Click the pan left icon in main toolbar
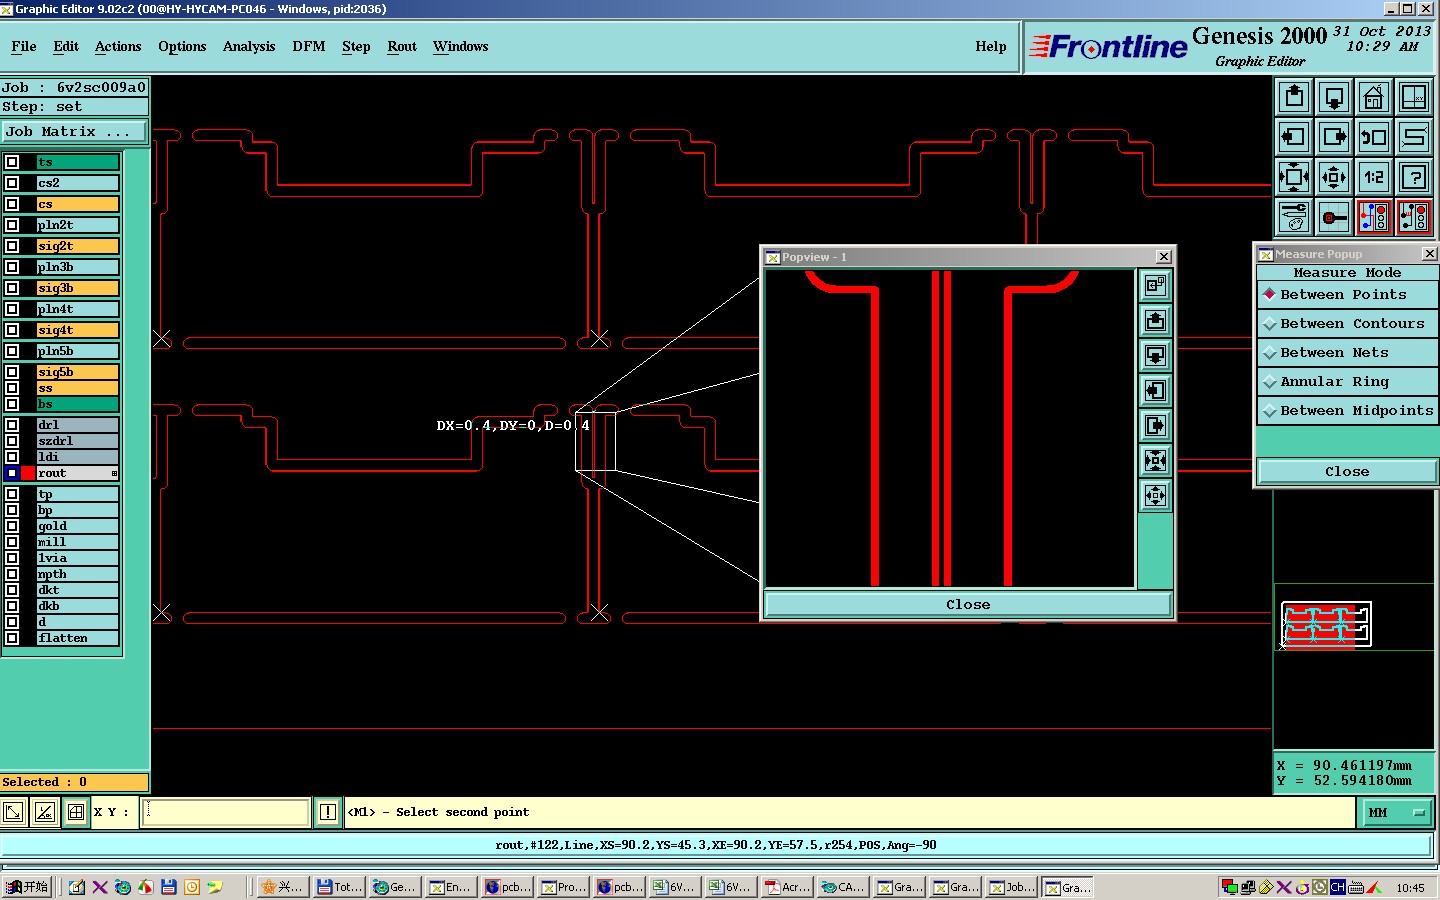This screenshot has width=1440, height=900. (1294, 137)
